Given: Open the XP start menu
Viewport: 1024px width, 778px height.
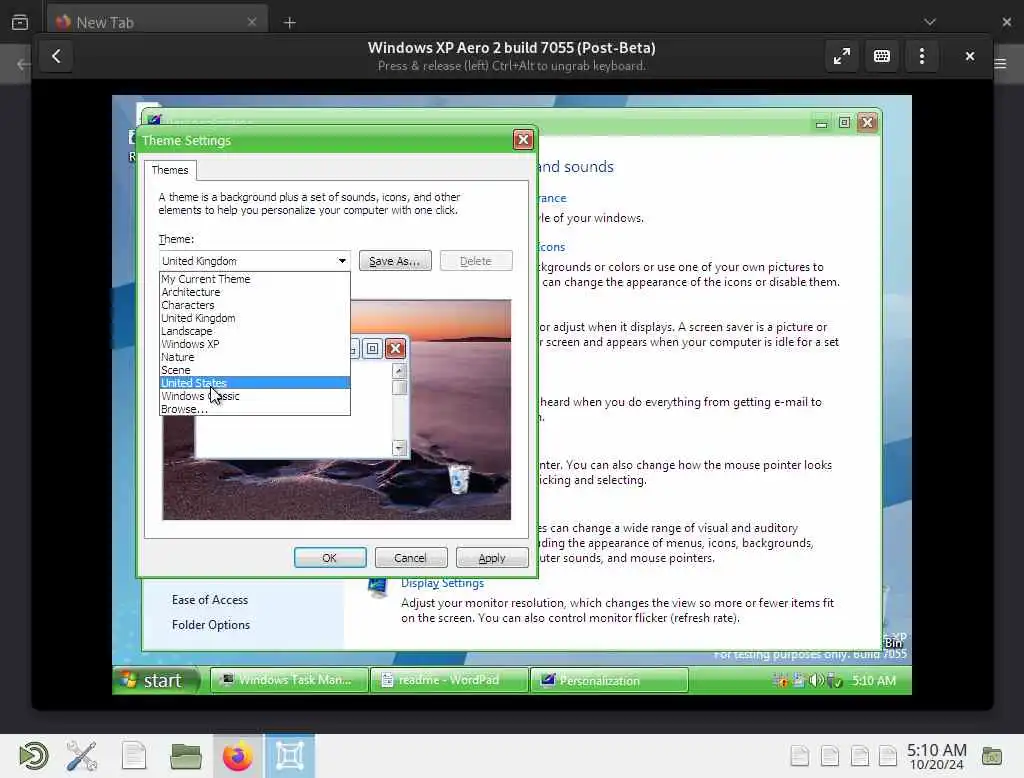Looking at the screenshot, I should (x=157, y=681).
